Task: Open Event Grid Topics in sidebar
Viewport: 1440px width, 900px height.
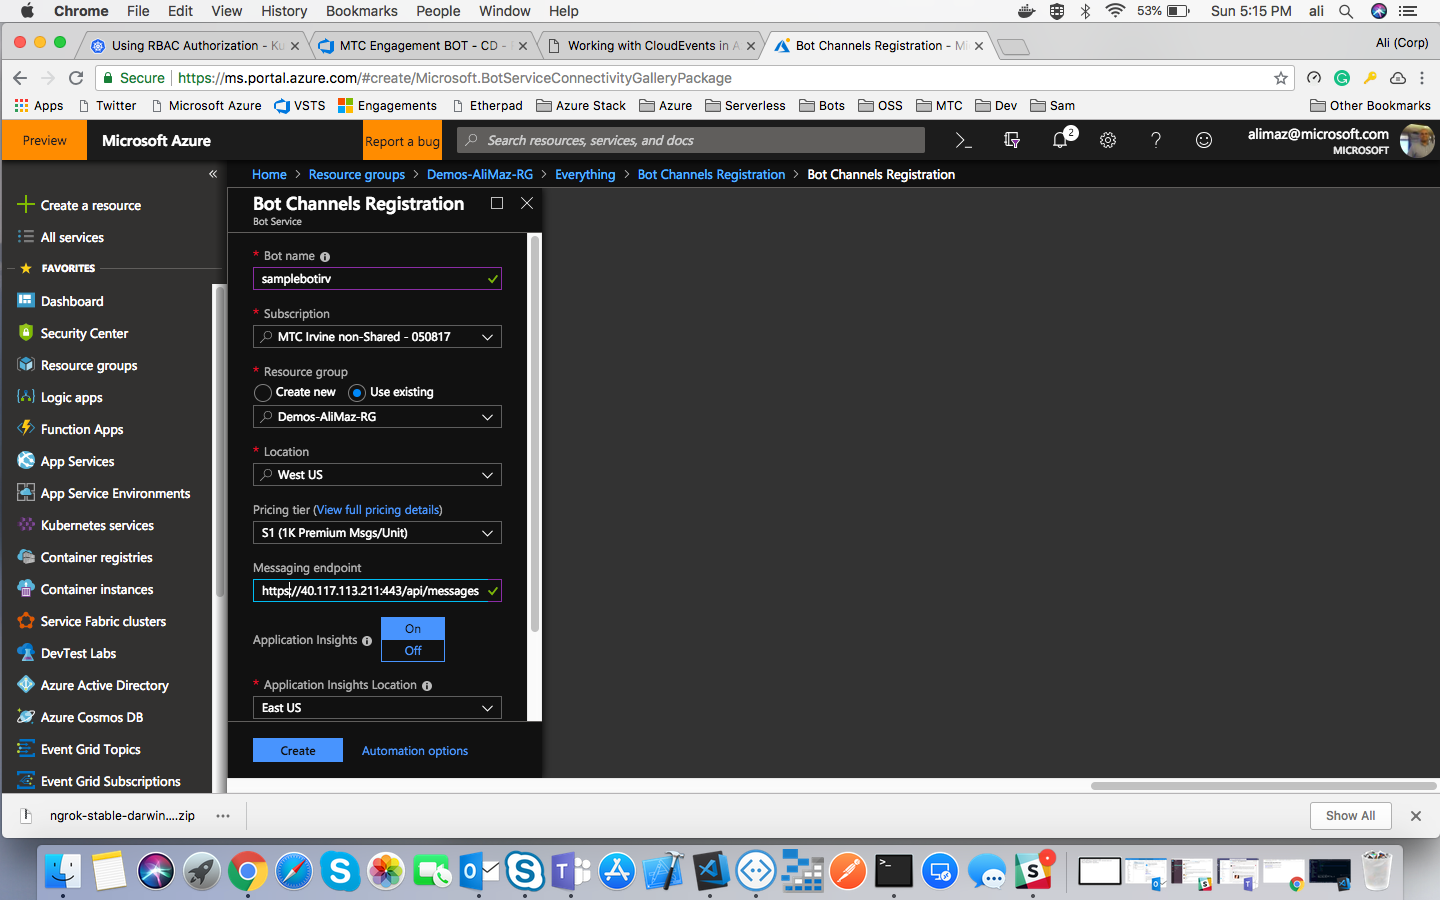Action: pyautogui.click(x=90, y=749)
